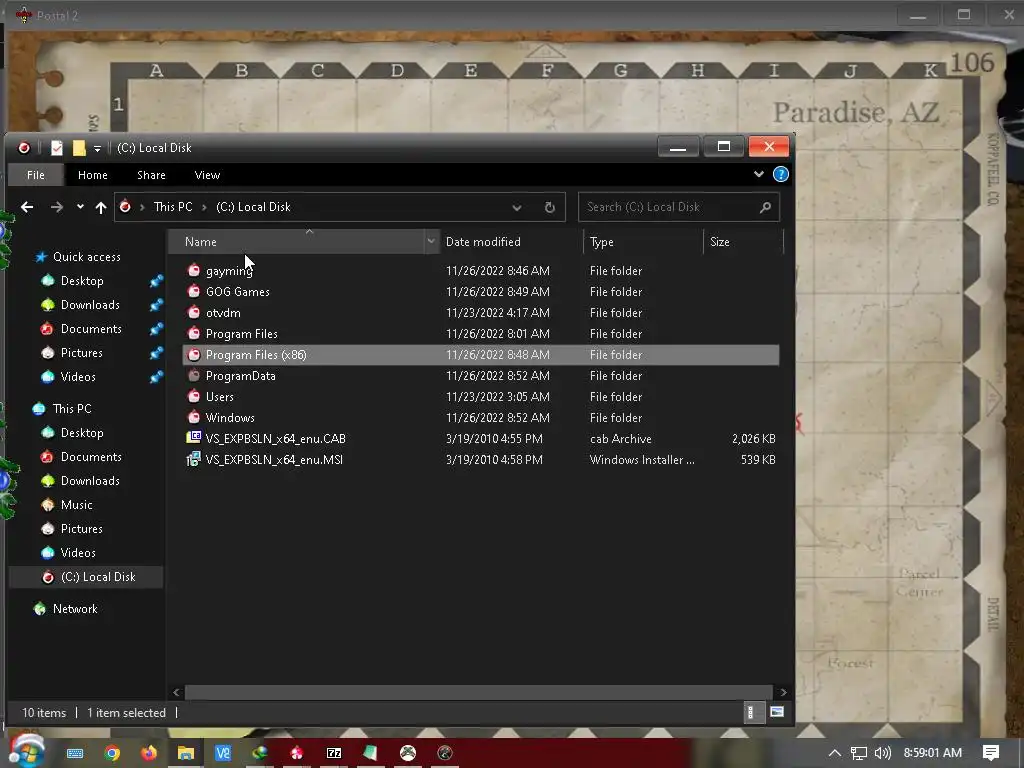Open 7-Zip from the taskbar
Screen dimensions: 1024x768
[x=334, y=753]
